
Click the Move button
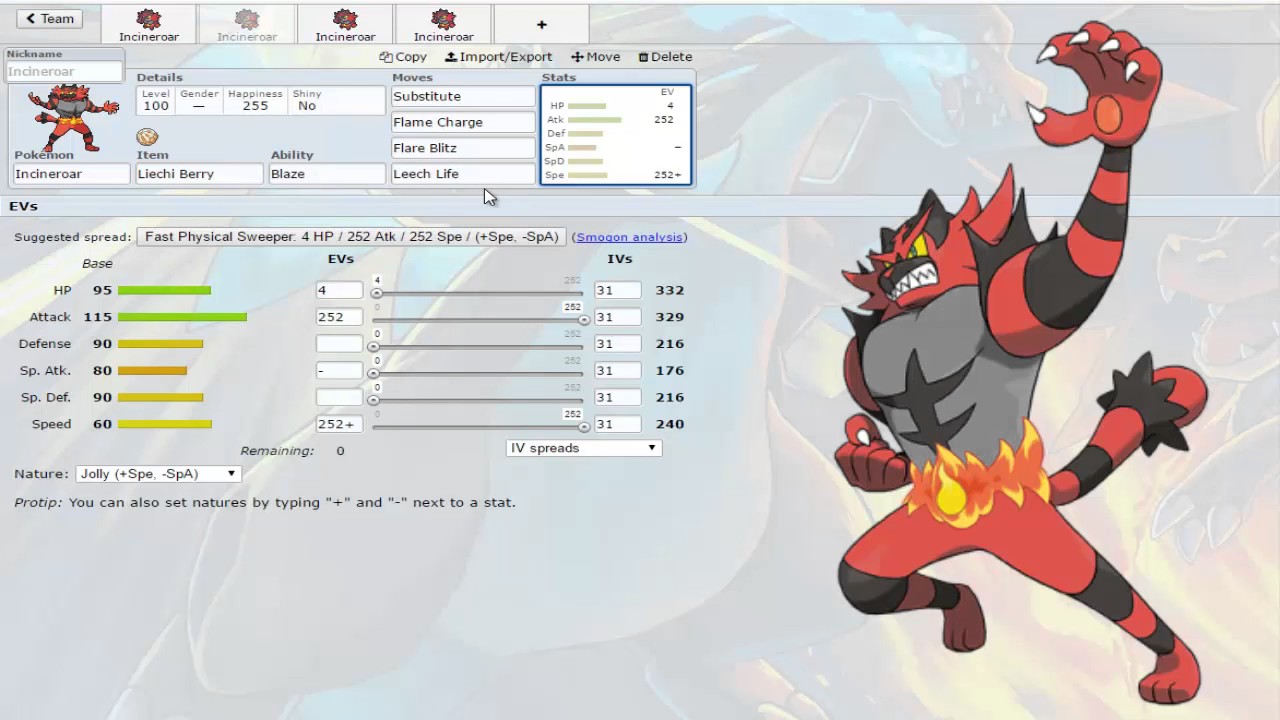pyautogui.click(x=596, y=57)
